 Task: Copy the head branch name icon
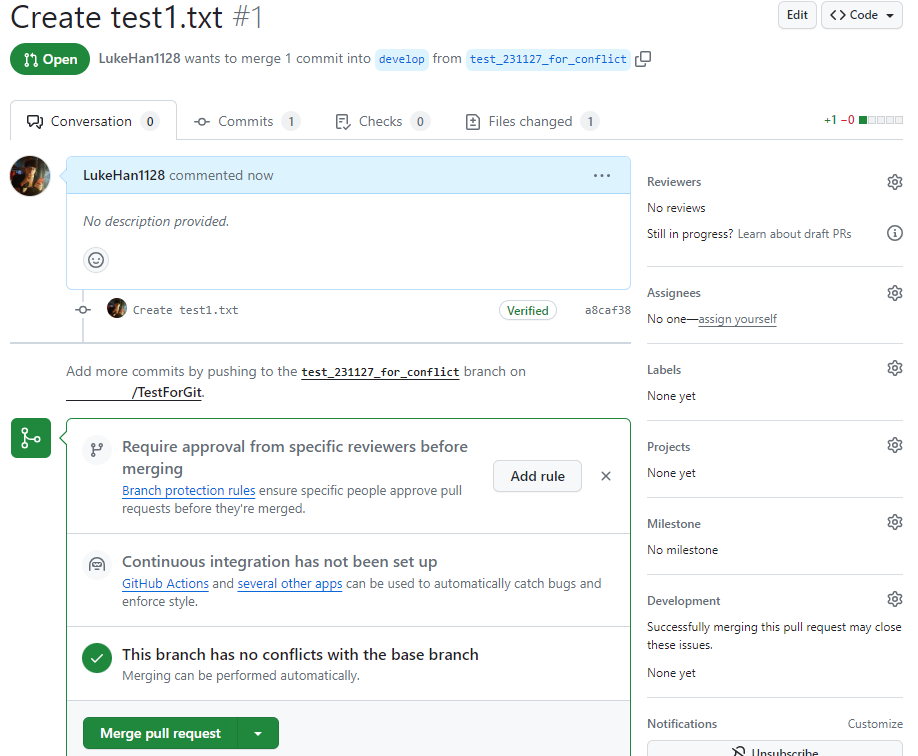pyautogui.click(x=643, y=59)
